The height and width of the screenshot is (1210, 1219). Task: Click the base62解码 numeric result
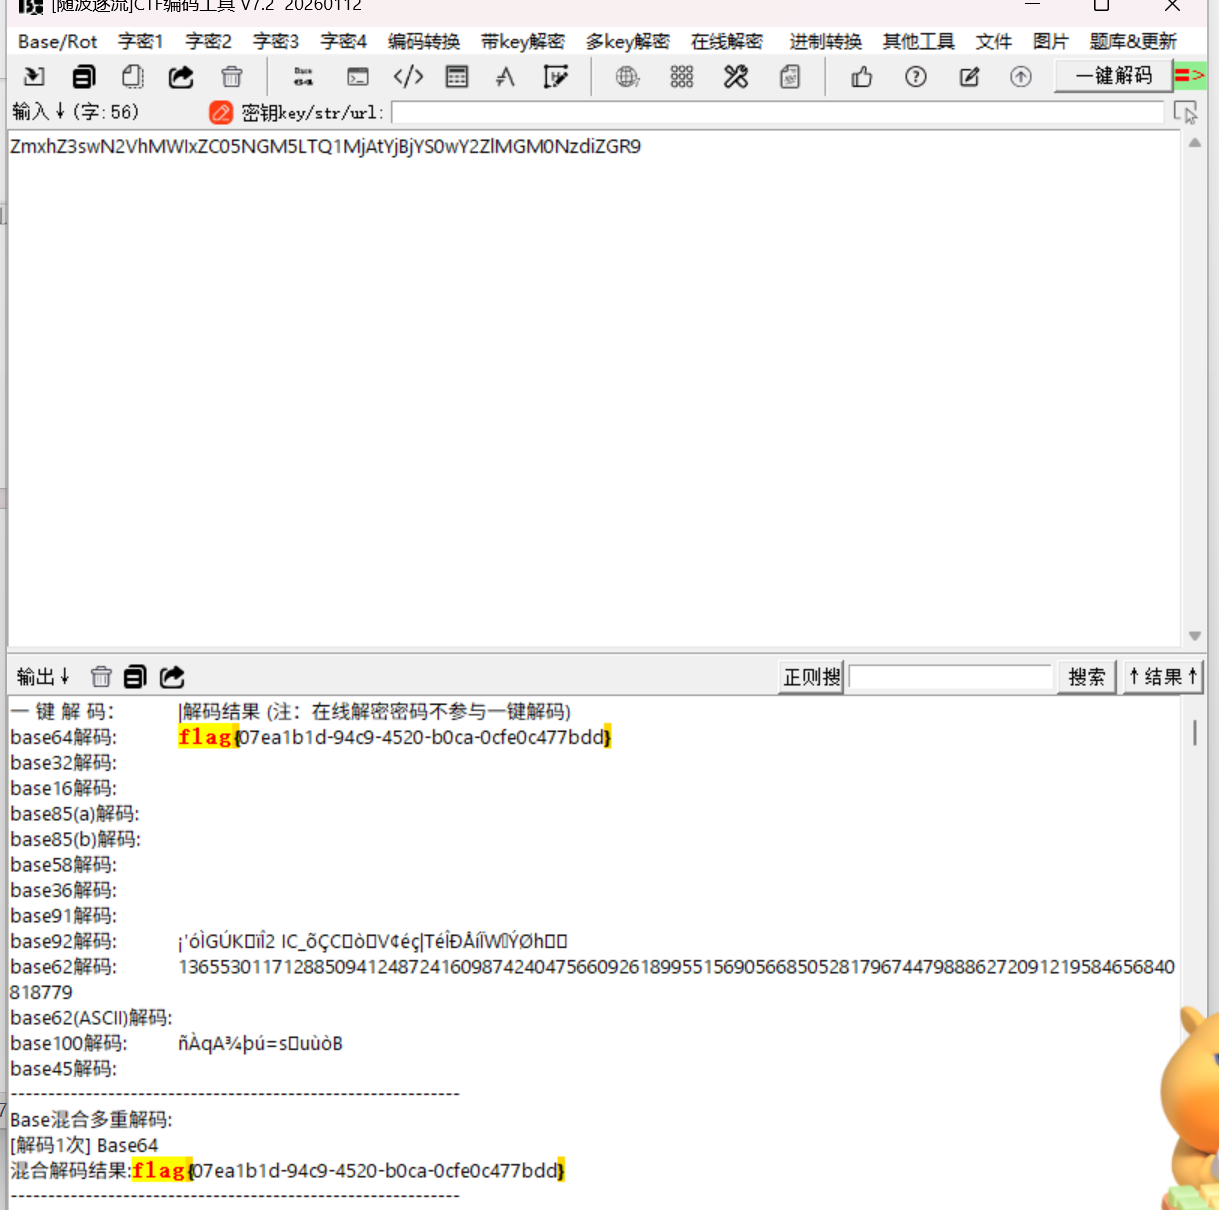pyautogui.click(x=593, y=979)
